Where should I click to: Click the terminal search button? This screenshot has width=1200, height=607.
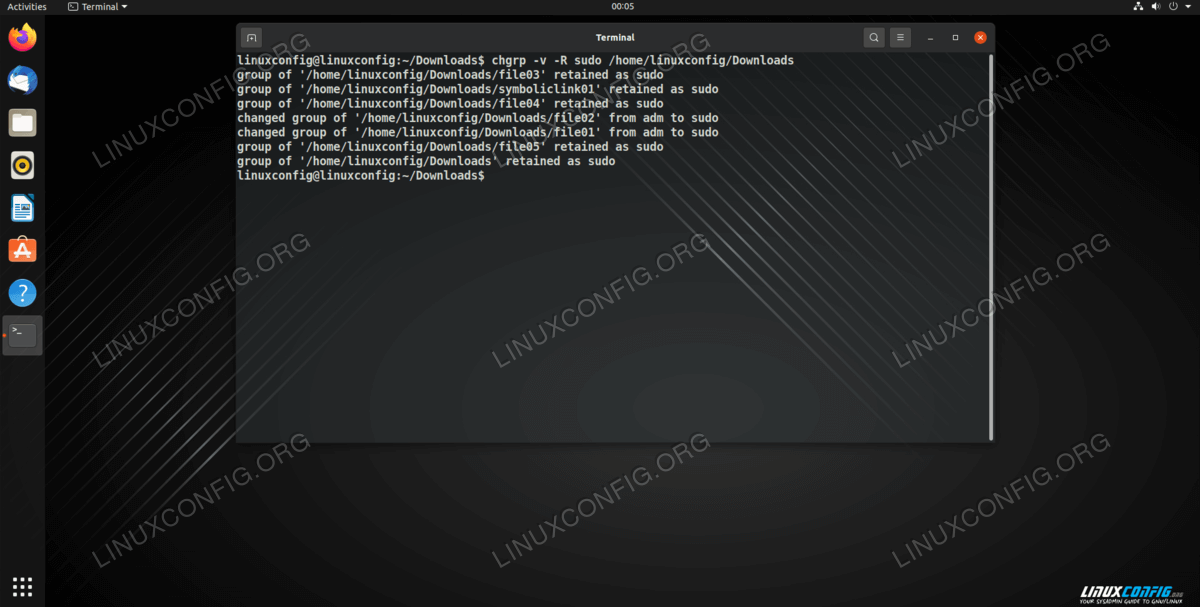(x=874, y=38)
